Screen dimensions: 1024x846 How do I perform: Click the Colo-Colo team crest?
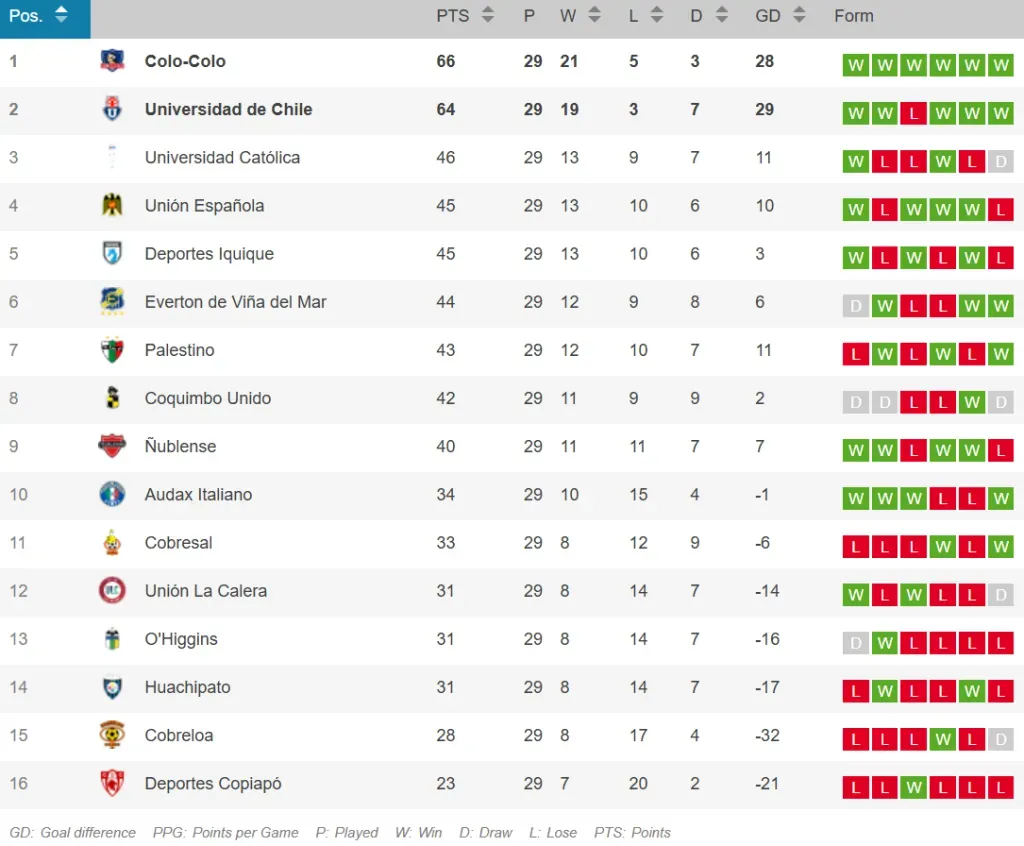click(x=112, y=61)
